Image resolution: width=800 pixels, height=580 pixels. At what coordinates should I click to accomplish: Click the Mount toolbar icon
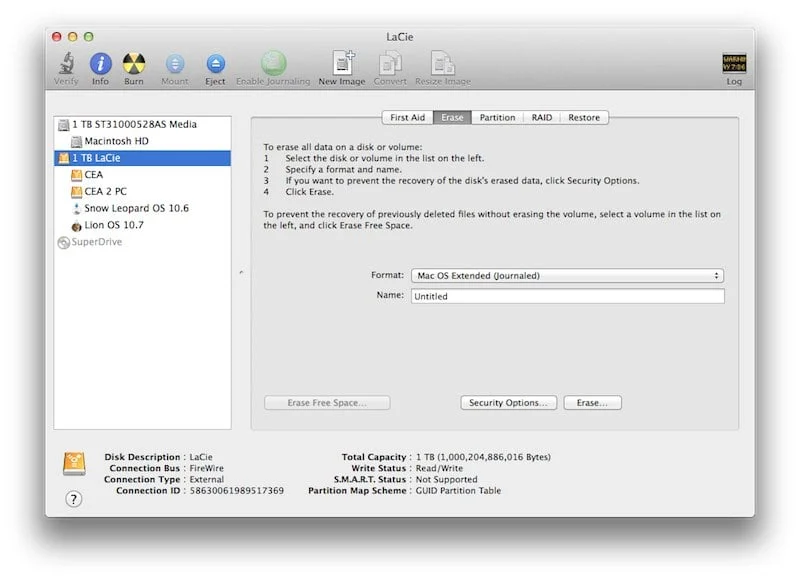[x=175, y=64]
